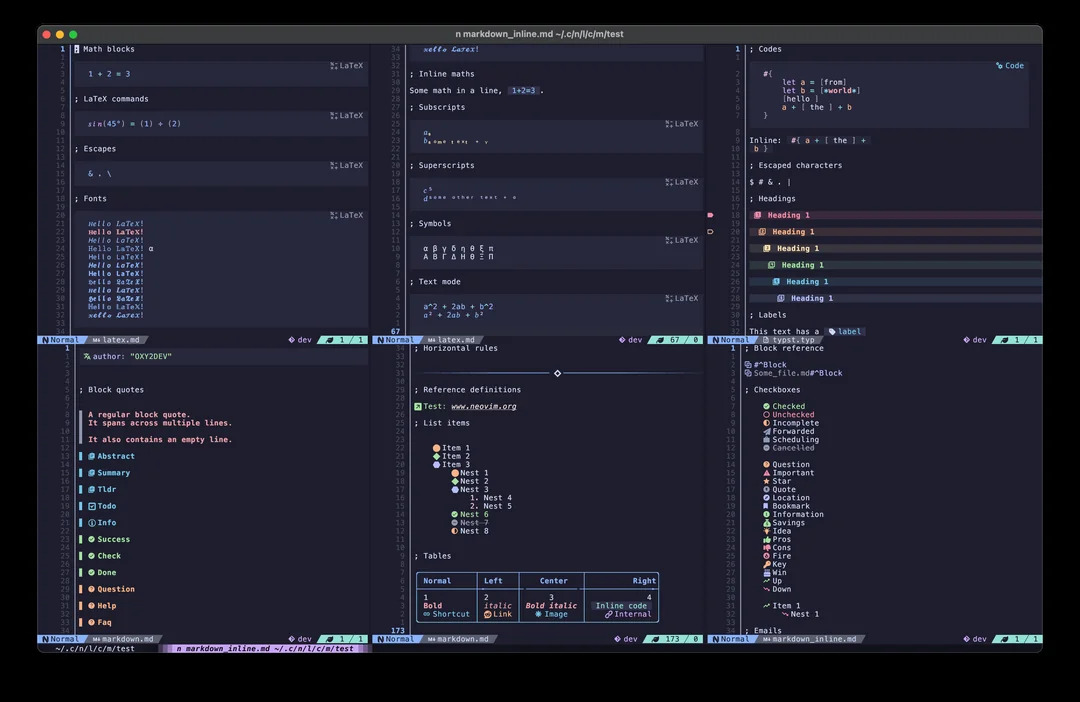Click the red Heading 1 row
This screenshot has height=702, width=1080.
(x=895, y=215)
